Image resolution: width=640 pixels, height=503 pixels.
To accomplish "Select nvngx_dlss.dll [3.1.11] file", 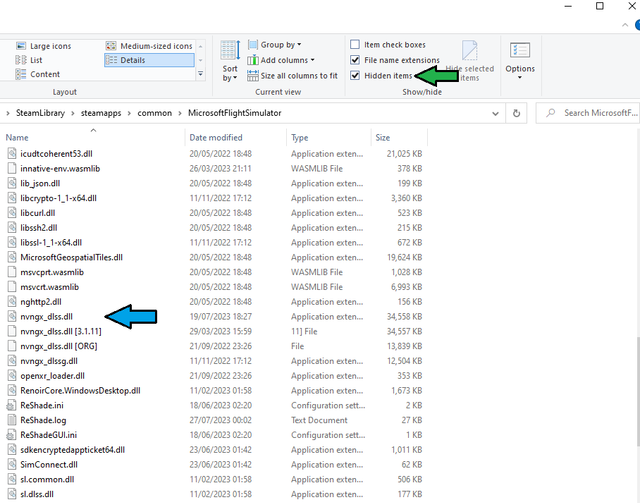I will (61, 332).
